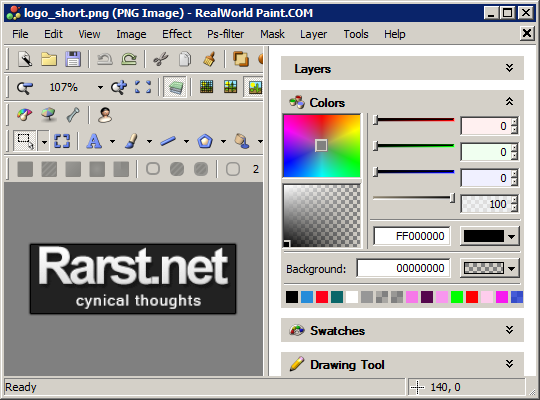Click the Undo arrow icon
The width and height of the screenshot is (540, 400).
point(105,59)
